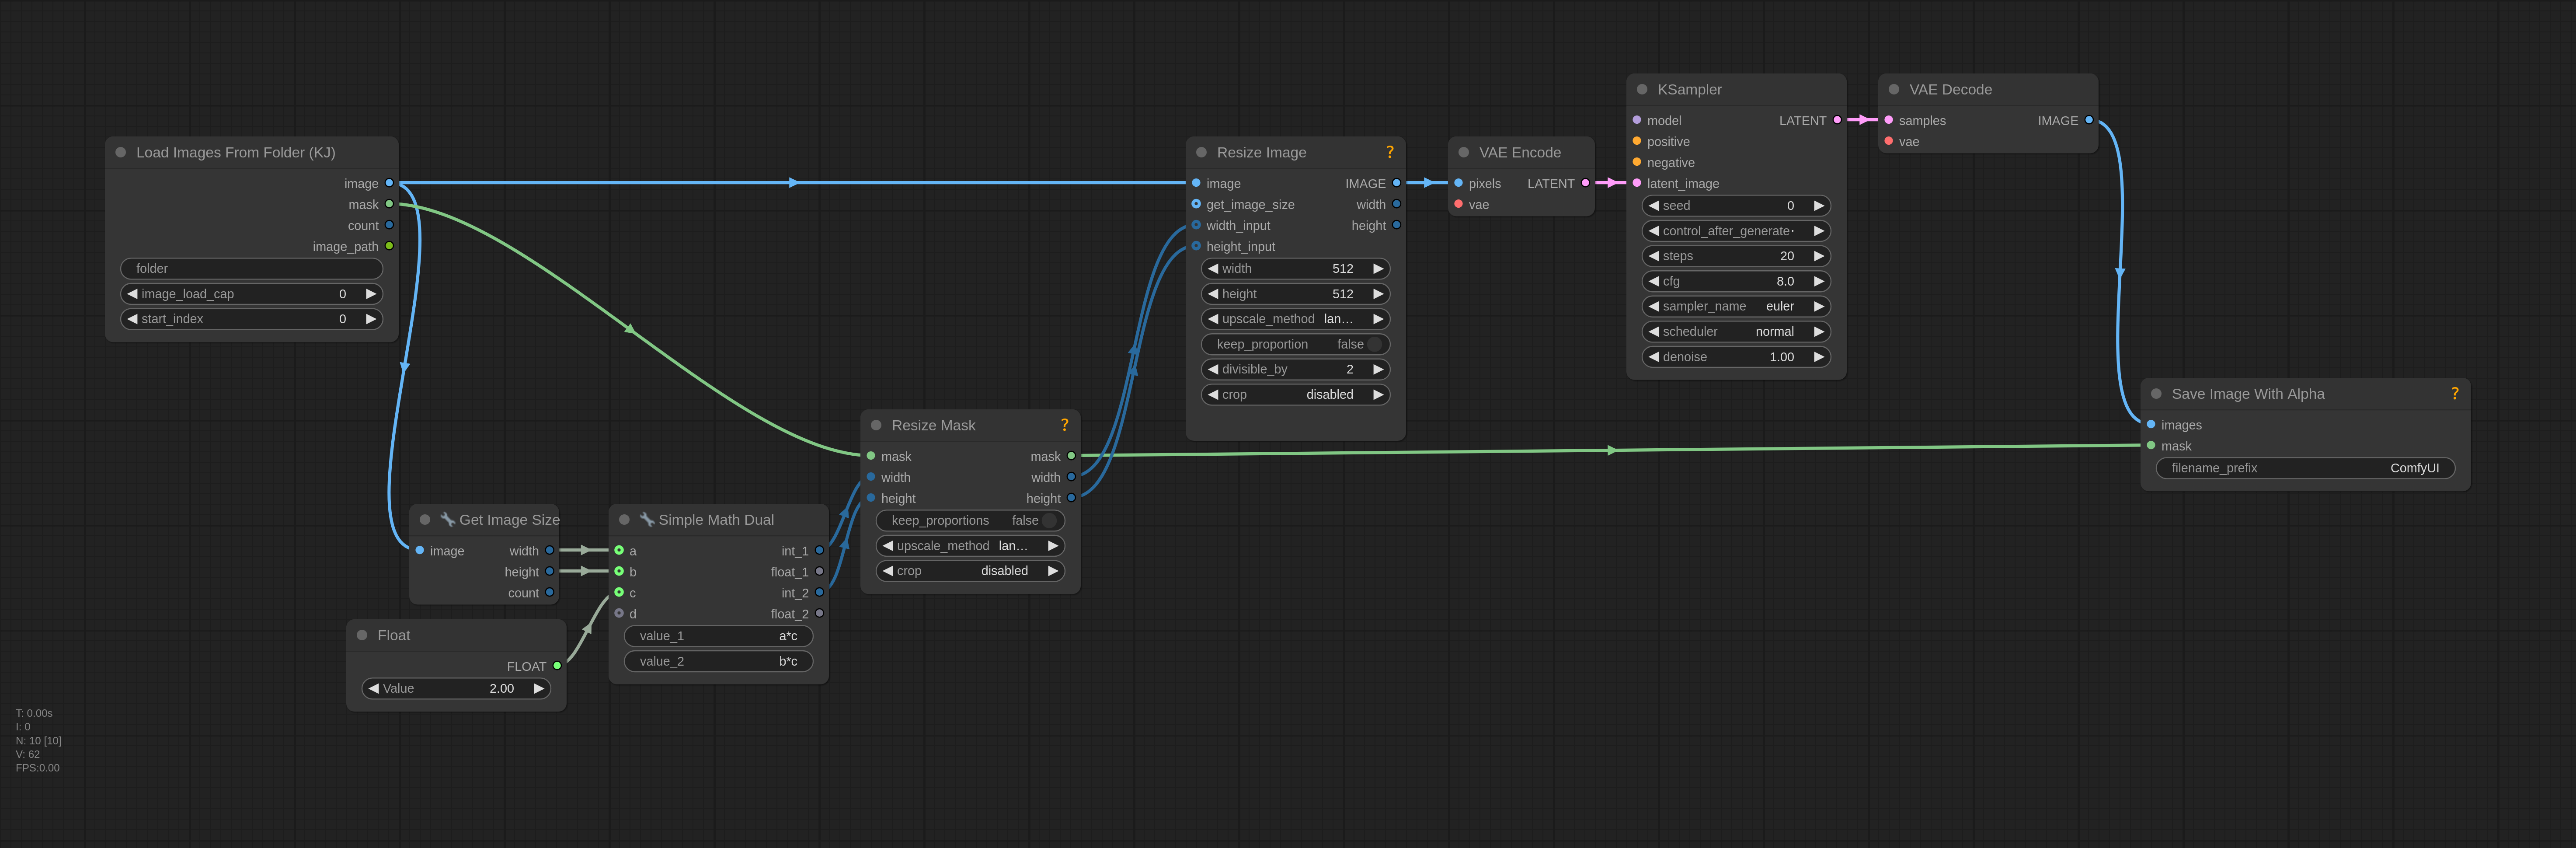Open upscale_method dropdown in Resize Mask
This screenshot has width=2576, height=848.
click(x=970, y=546)
